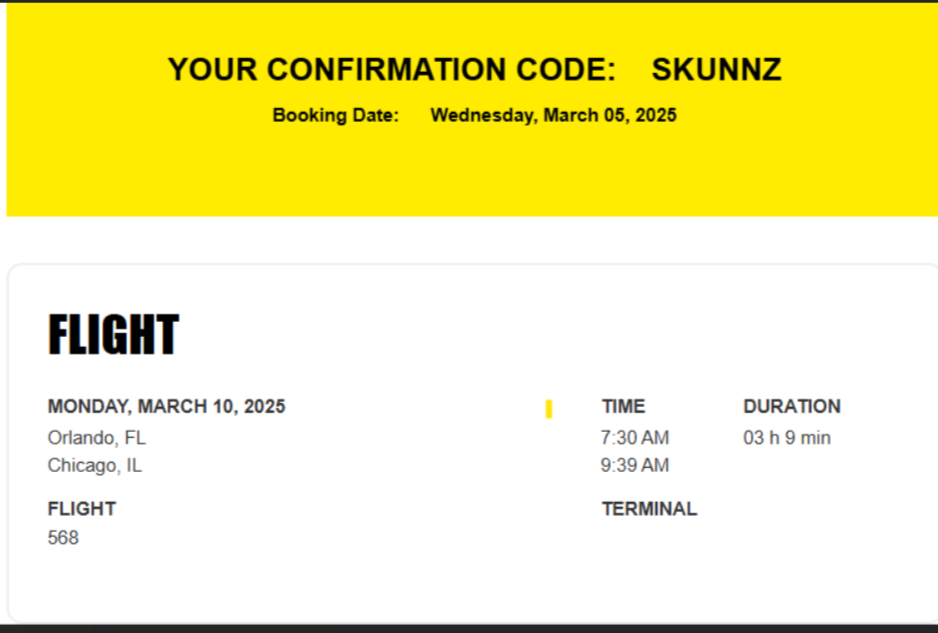Click the MONDAY, MARCH 10, 2025 heading
This screenshot has height=633, width=938.
tap(166, 407)
